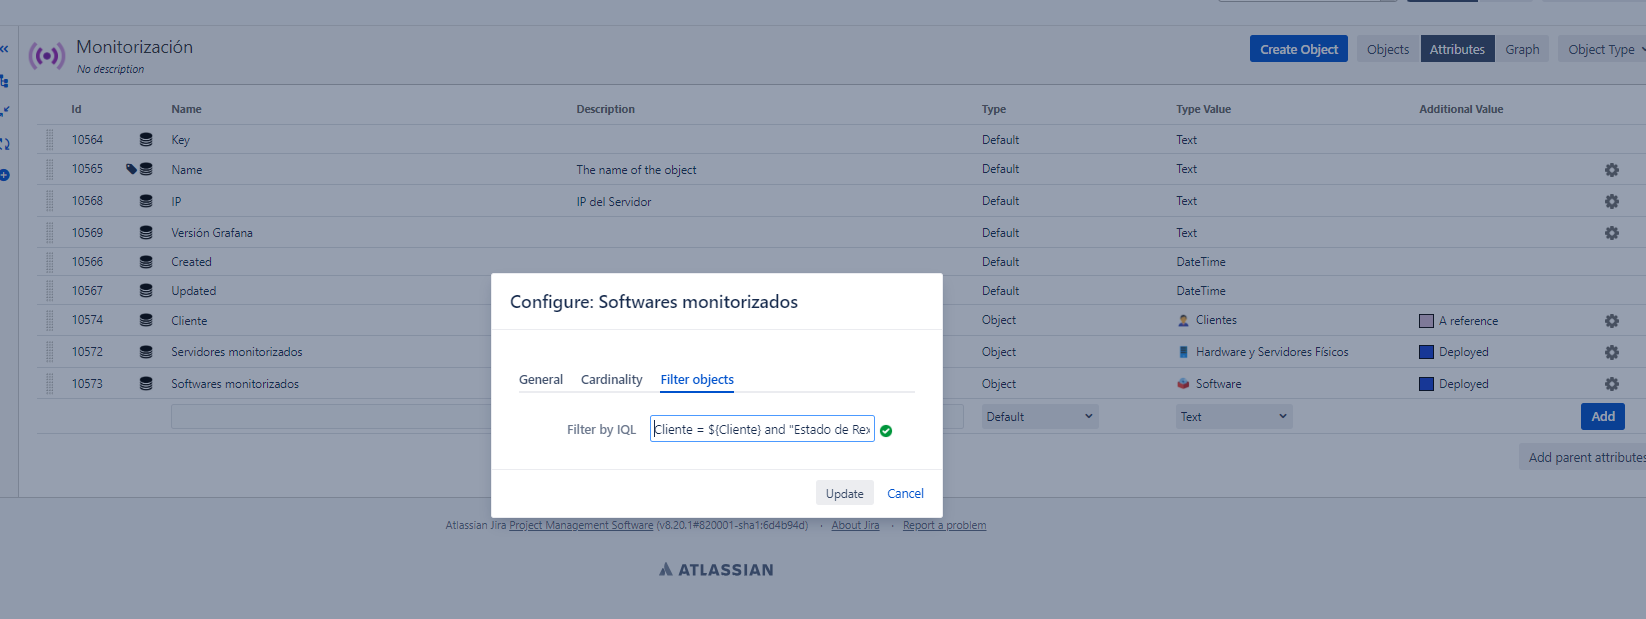Select the Filter objects tab

697,379
